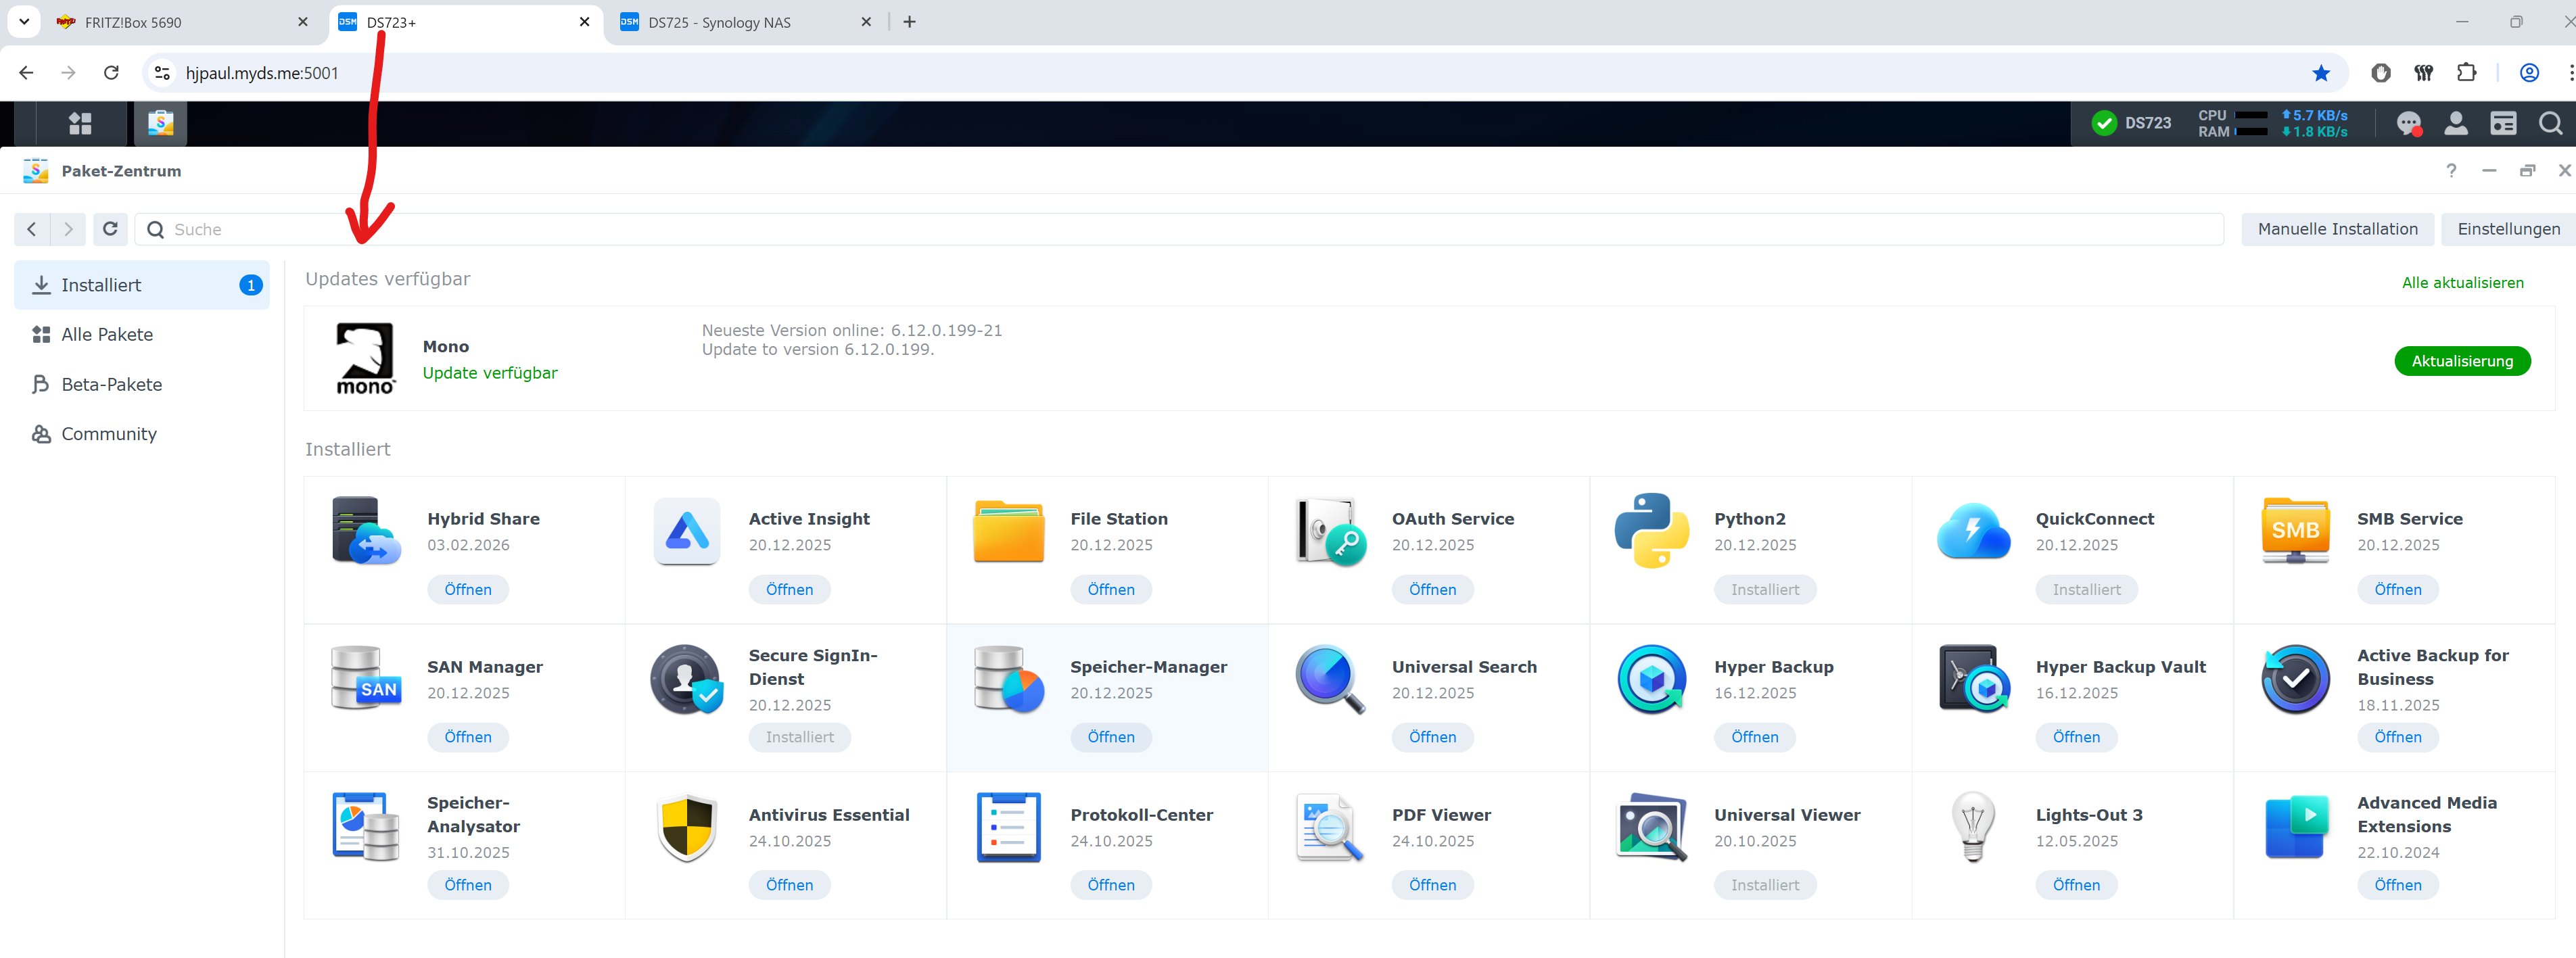2576x958 pixels.
Task: Click the Hyper Backup package icon
Action: pos(1651,679)
